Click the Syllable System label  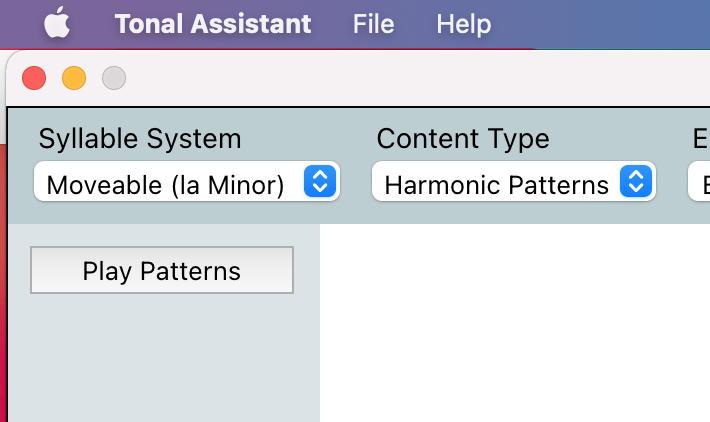point(140,139)
